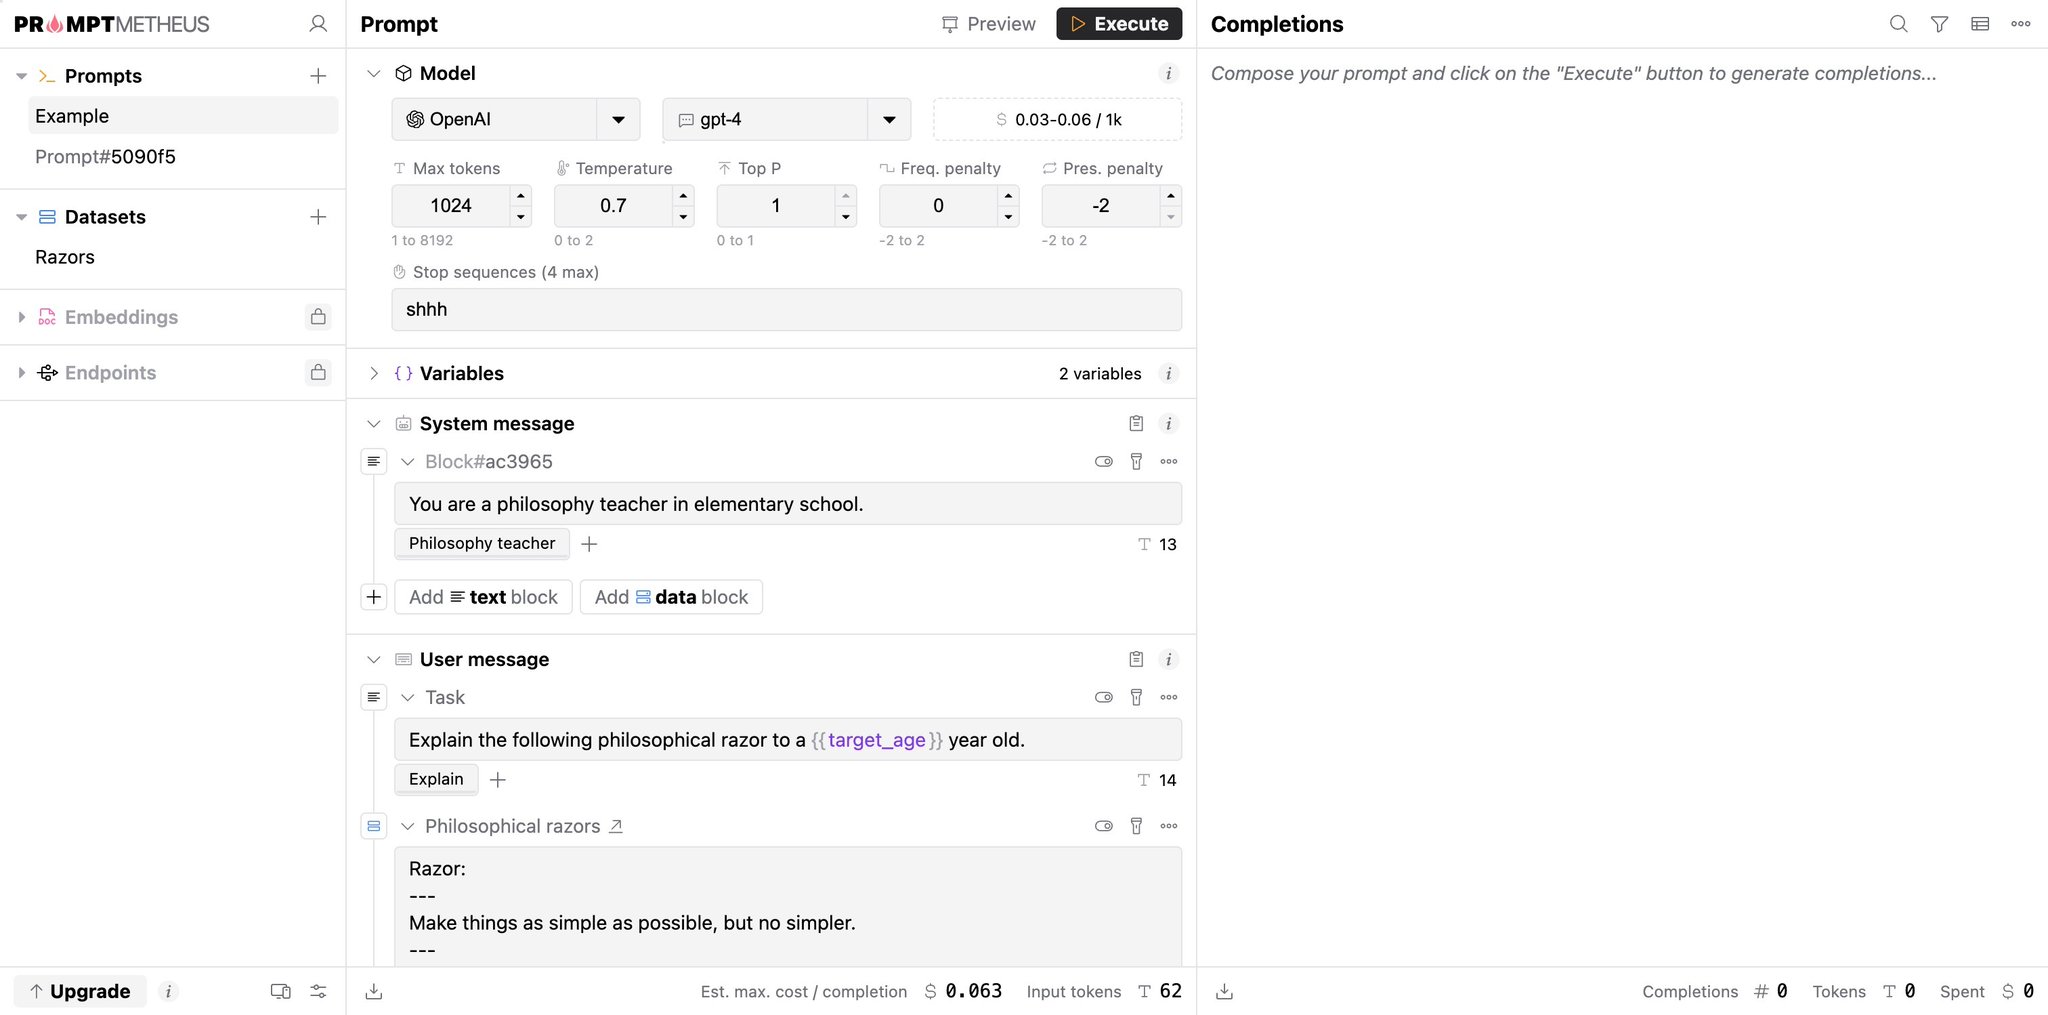Image resolution: width=2048 pixels, height=1015 pixels.
Task: Download prompt from bottom bar icon
Action: pyautogui.click(x=374, y=991)
